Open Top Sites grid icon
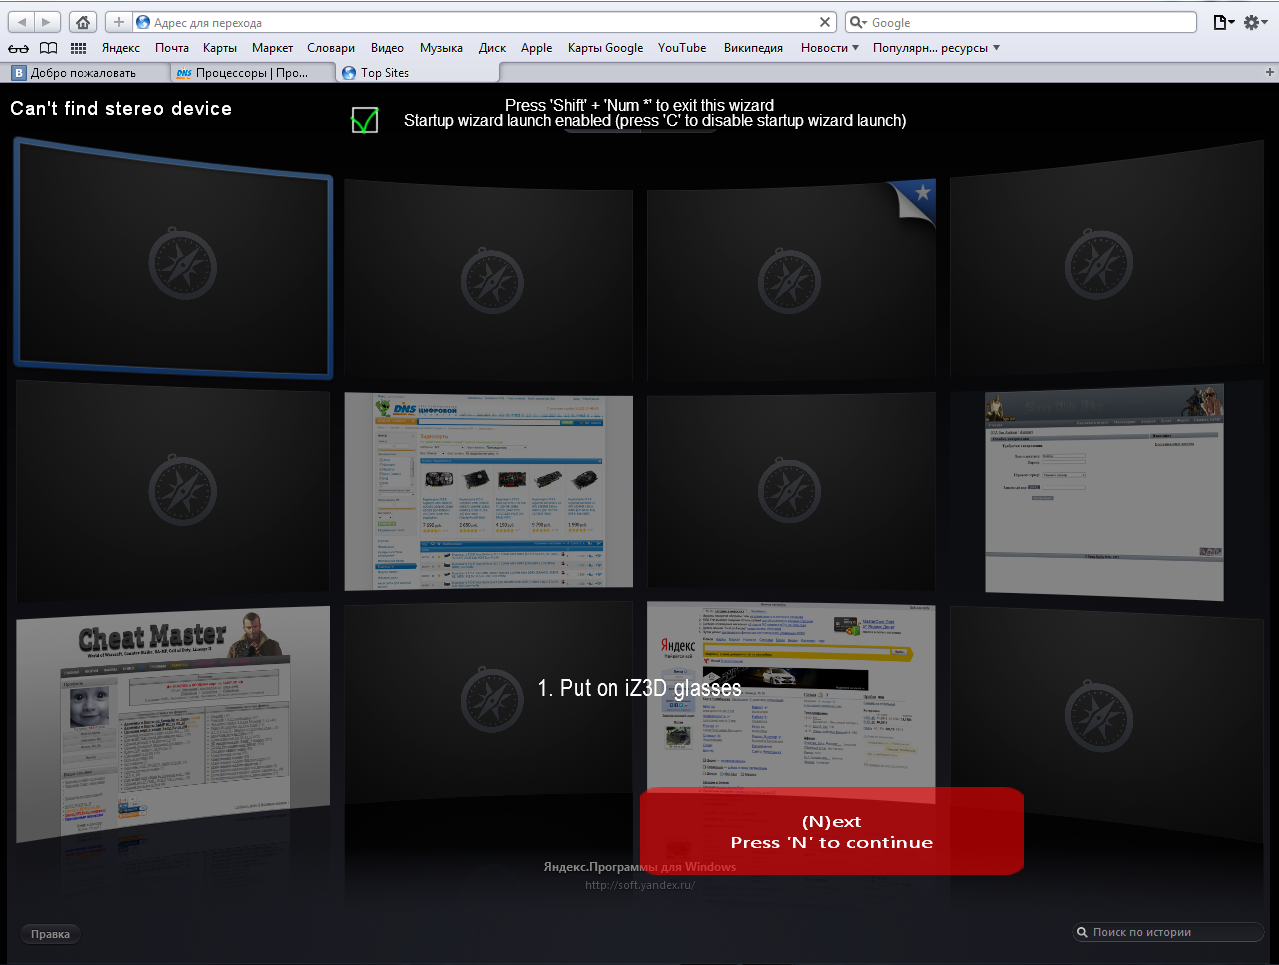 click(x=78, y=48)
